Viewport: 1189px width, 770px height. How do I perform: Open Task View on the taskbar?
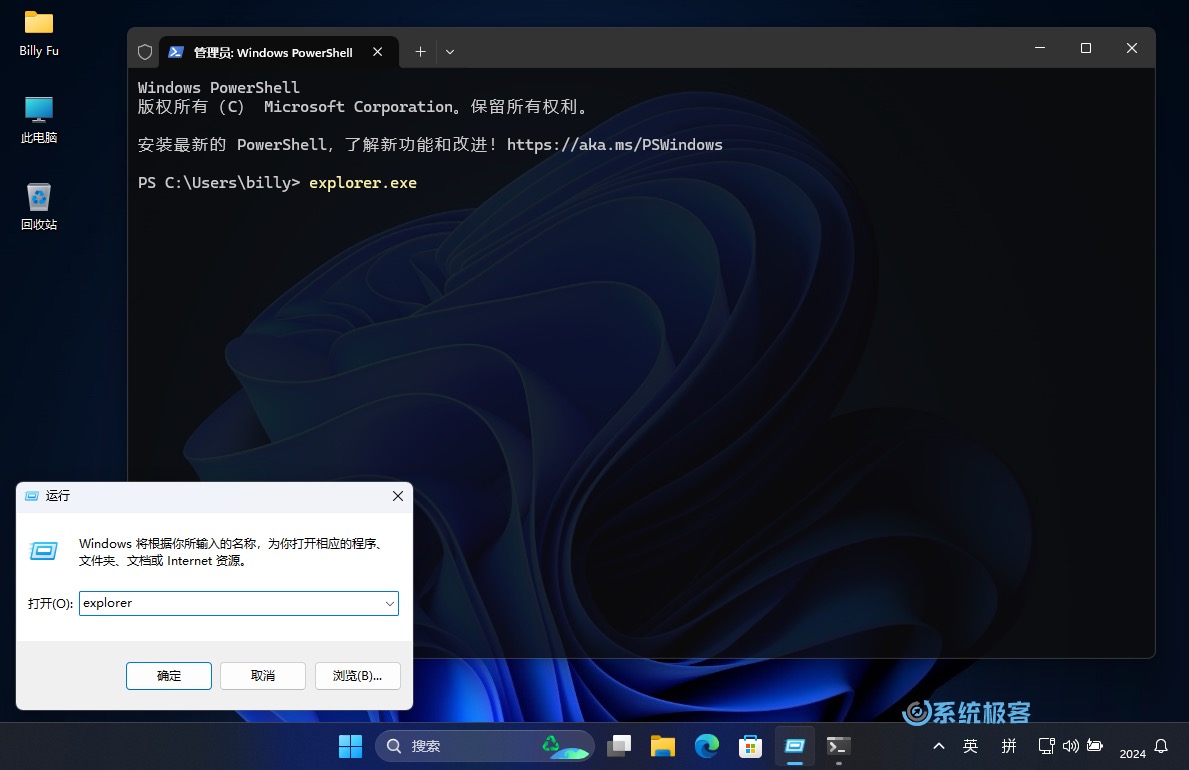click(620, 745)
